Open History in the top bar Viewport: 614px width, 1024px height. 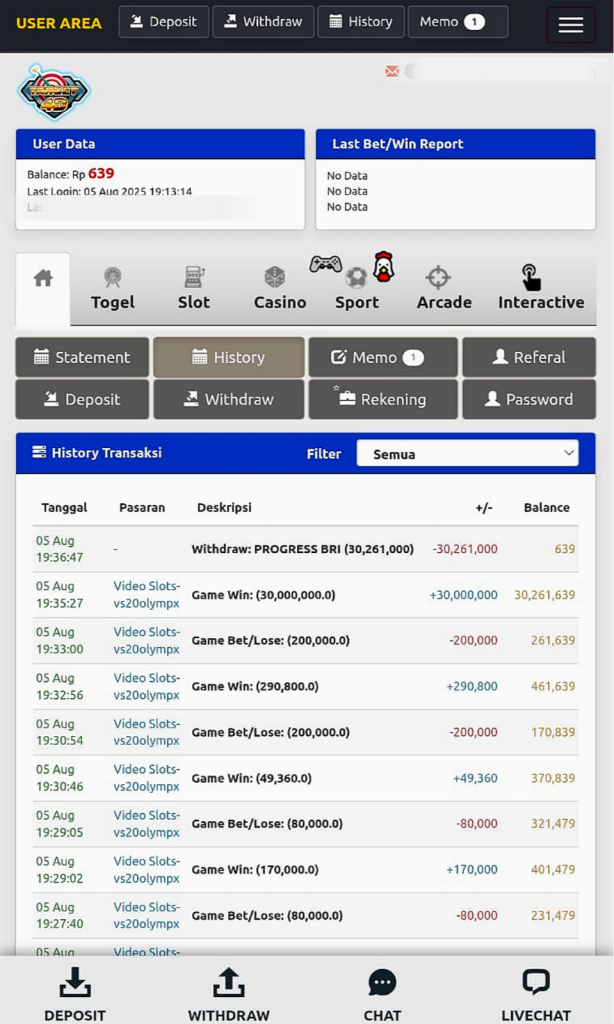click(x=361, y=22)
